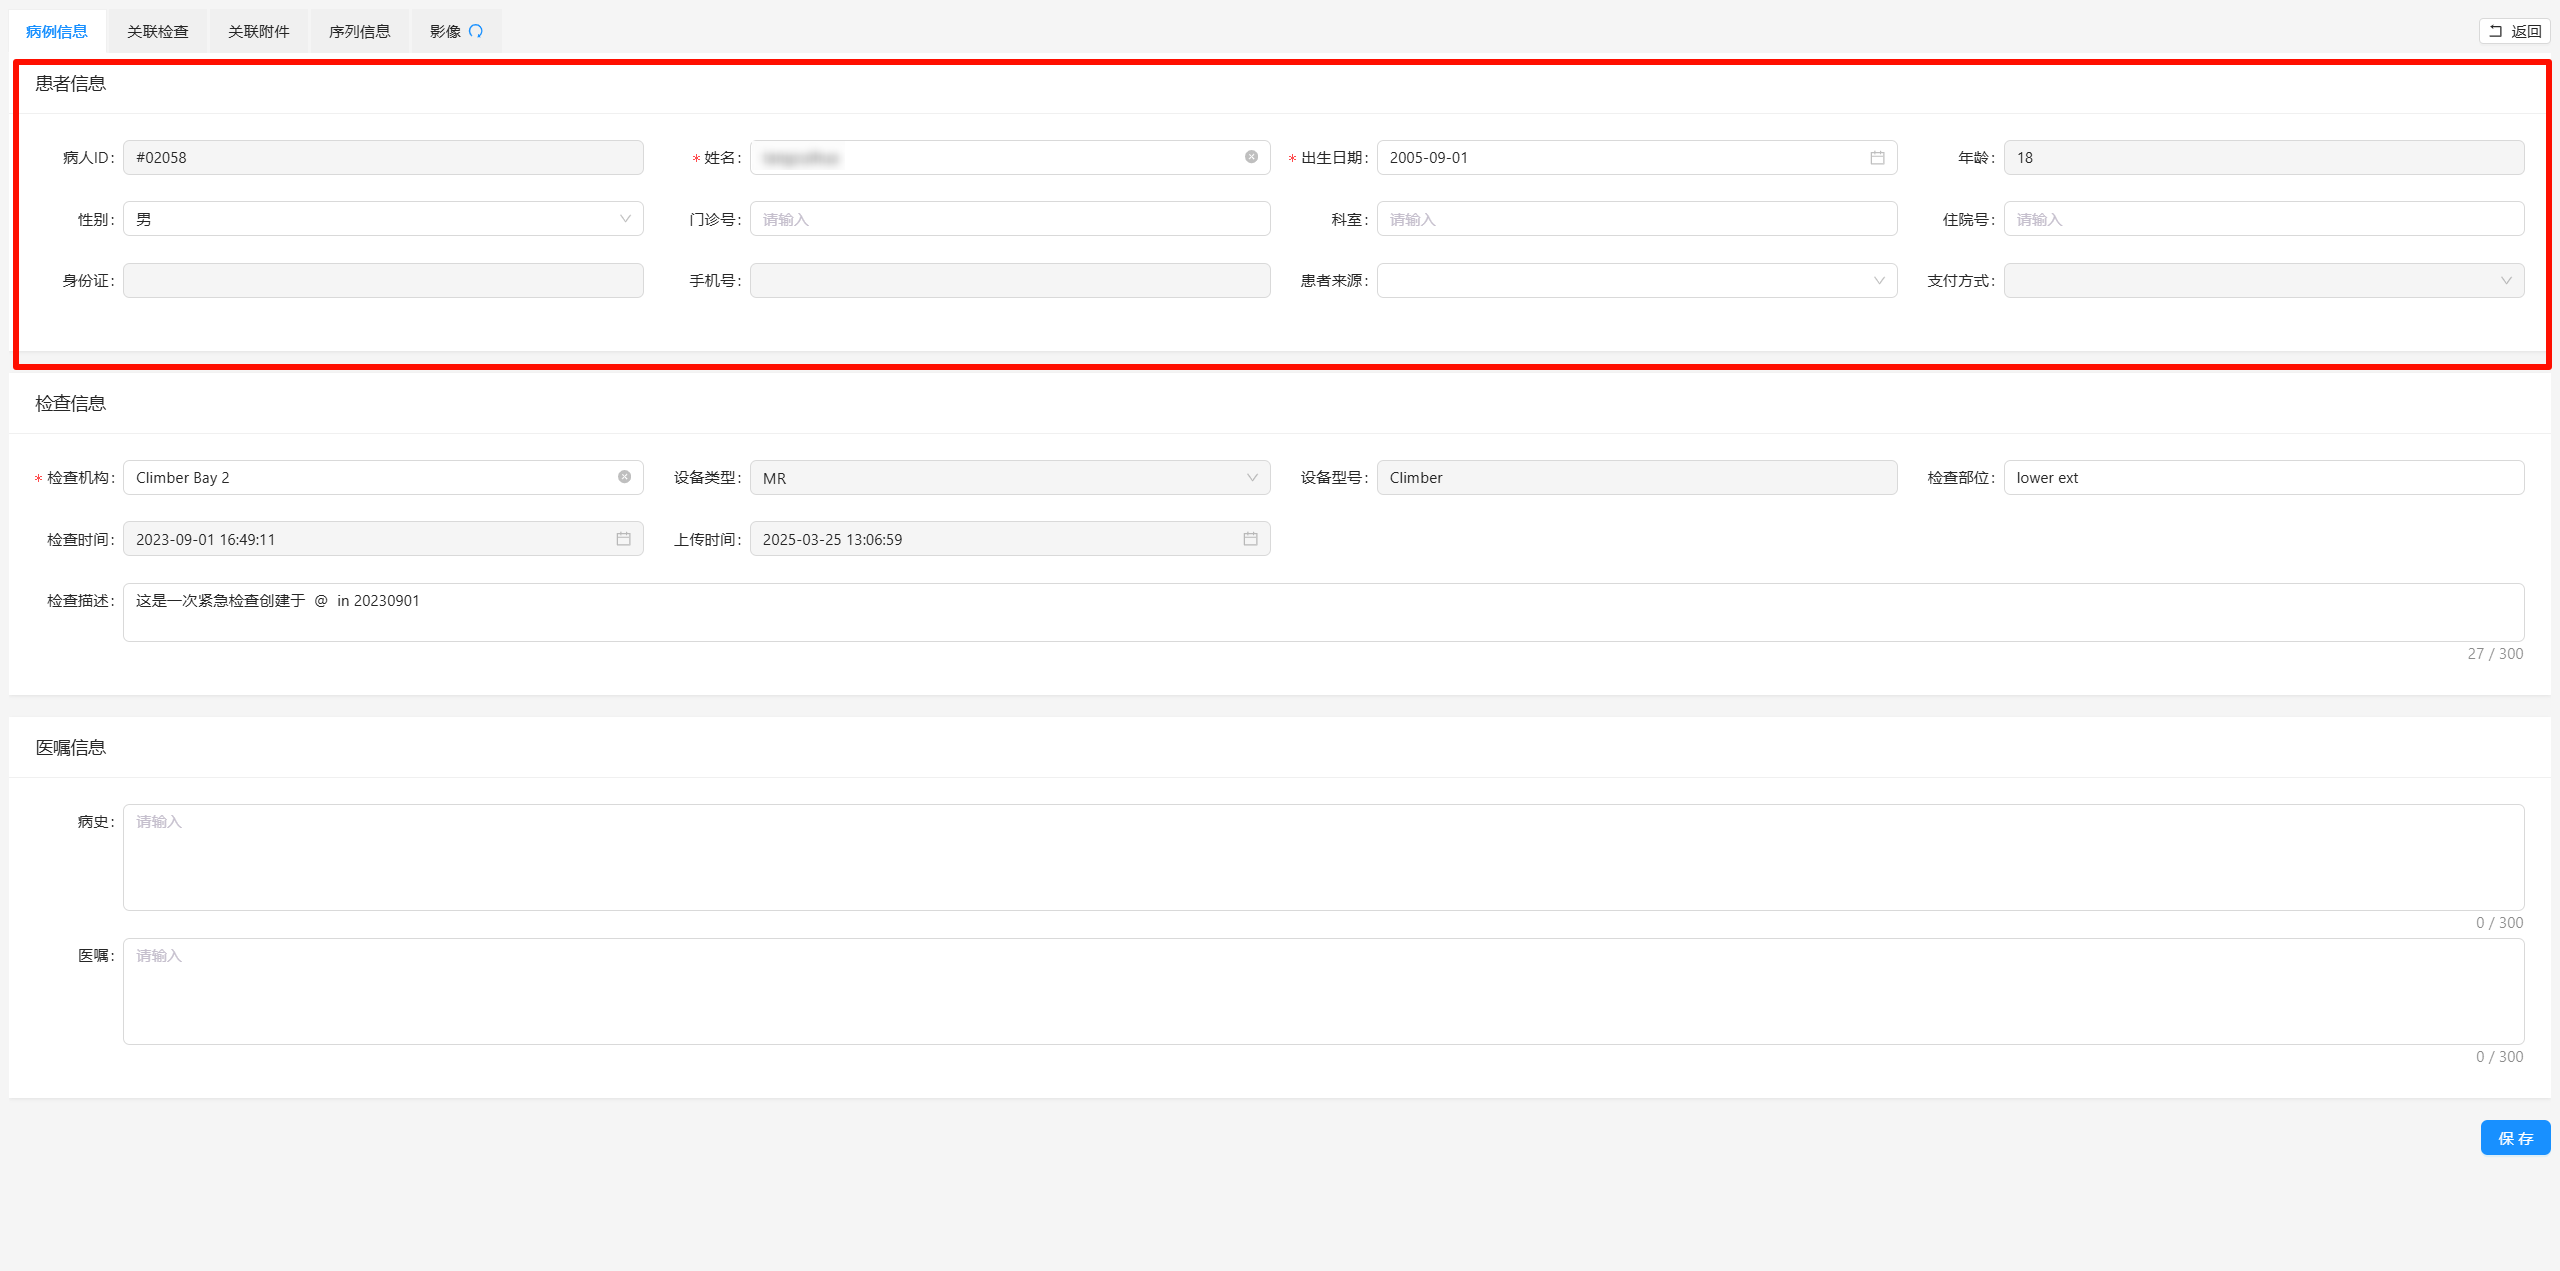
Task: Click the 检查部位 lower ext field
Action: pos(2263,478)
